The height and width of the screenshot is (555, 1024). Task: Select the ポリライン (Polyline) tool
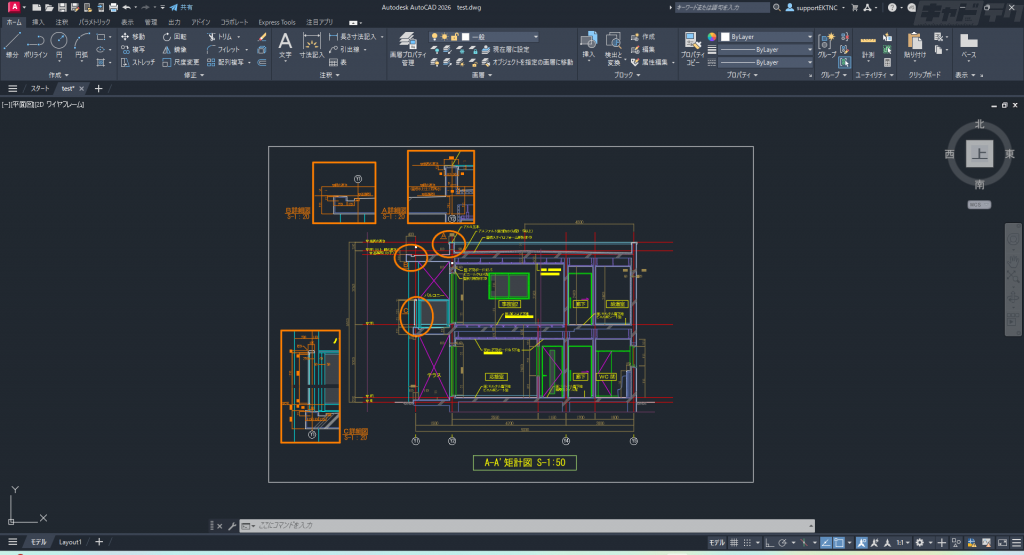35,44
